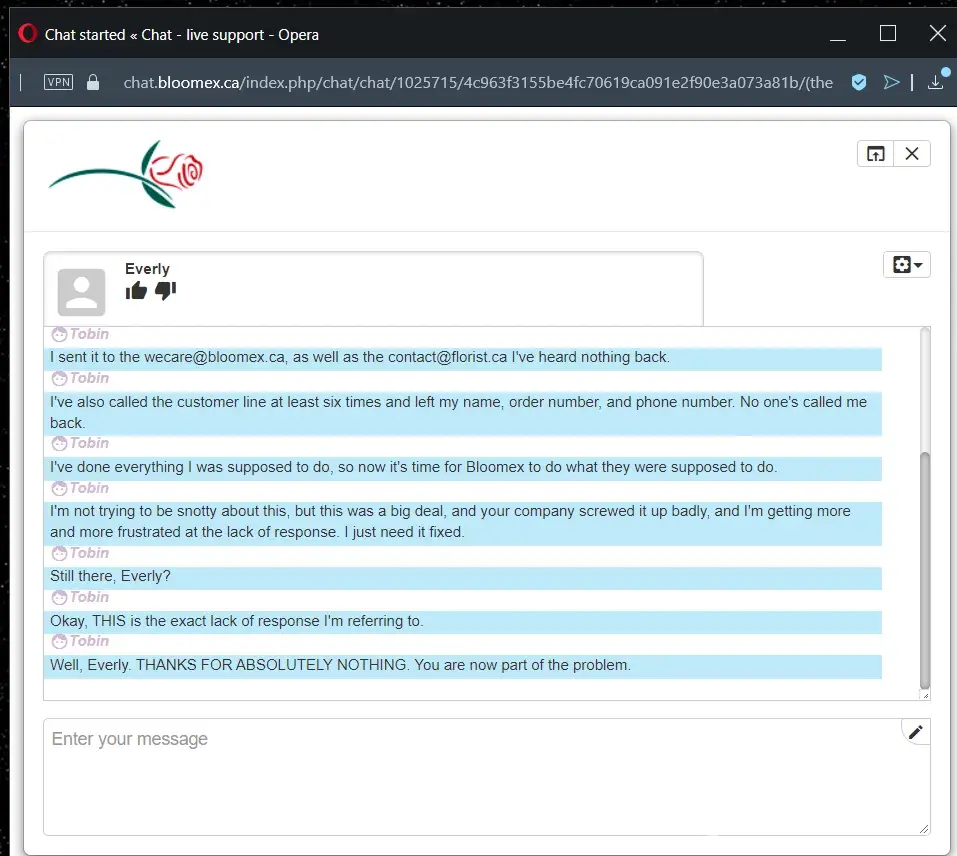Toggle the Opera VPN badge
This screenshot has width=957, height=856.
pyautogui.click(x=59, y=82)
